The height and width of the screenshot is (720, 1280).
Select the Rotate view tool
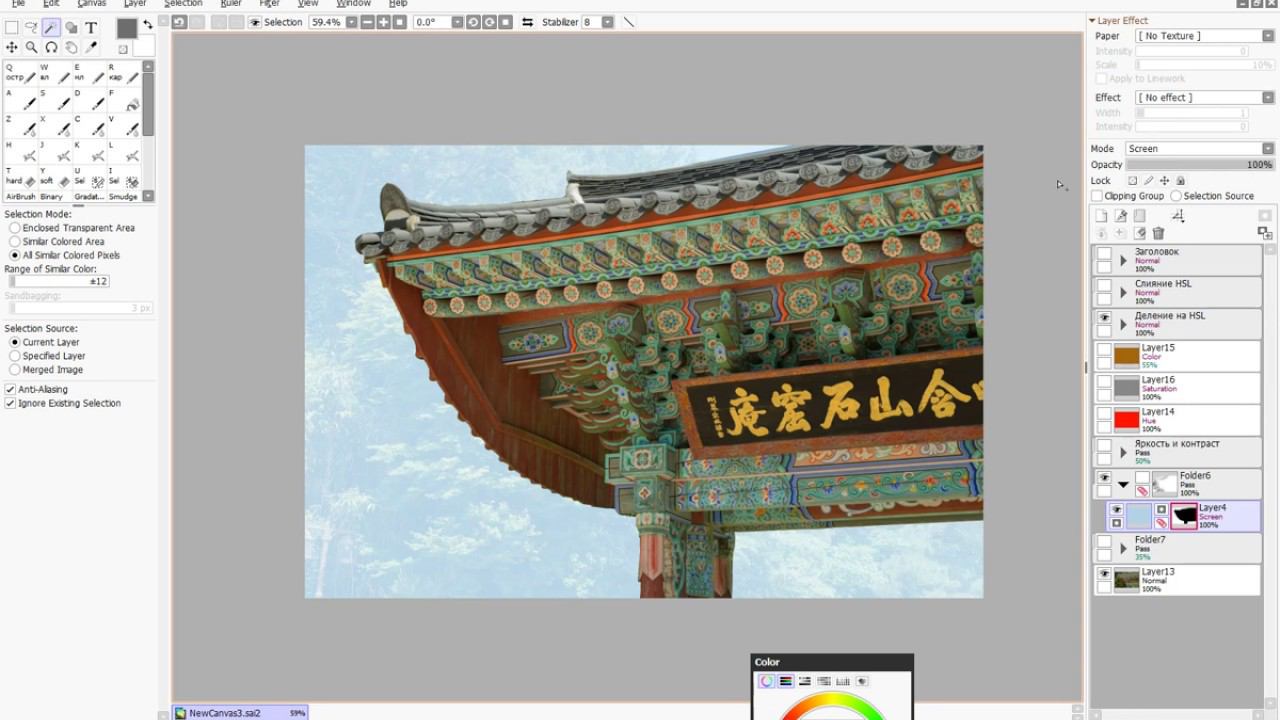(x=51, y=47)
